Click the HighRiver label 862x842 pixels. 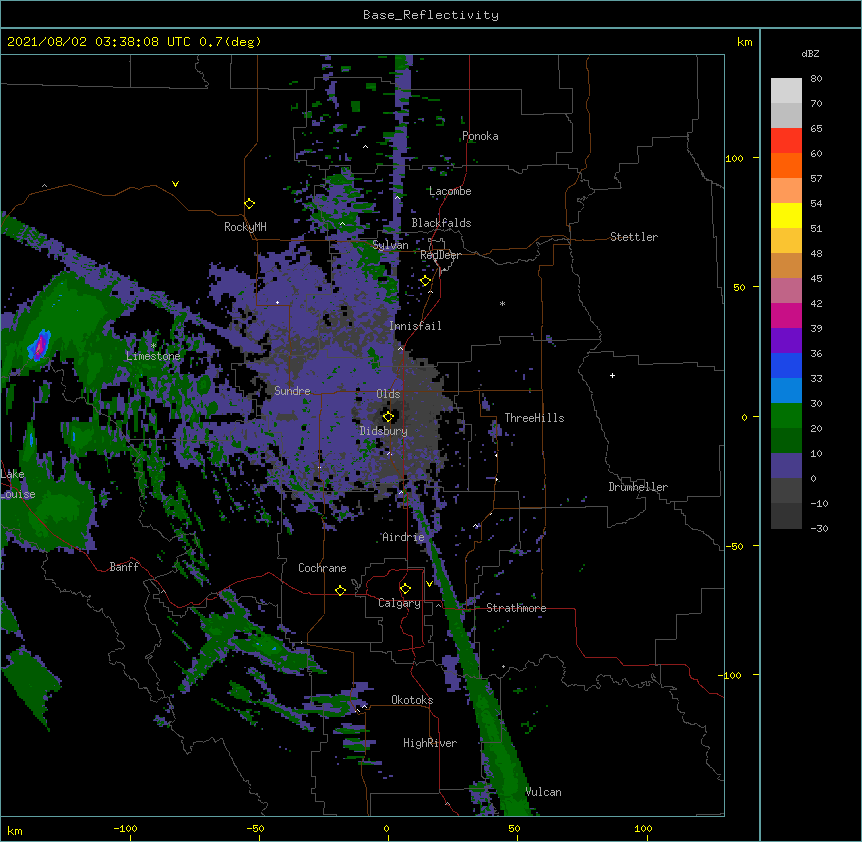coord(430,743)
